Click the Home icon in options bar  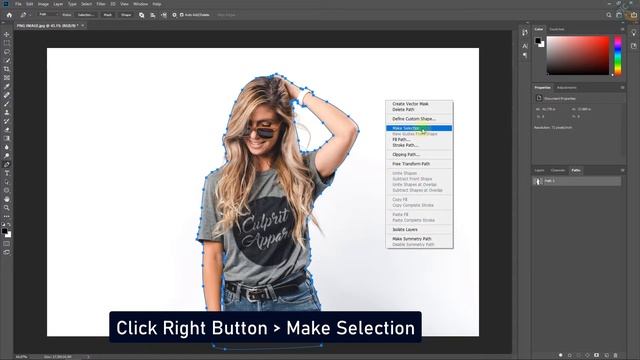pyautogui.click(x=9, y=15)
